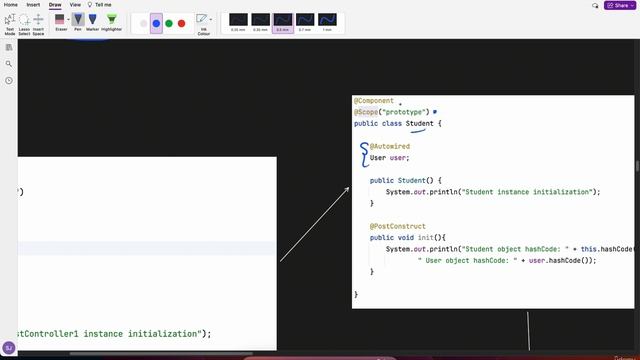Click the horizontal scrollbar at the bottom

(161, 353)
